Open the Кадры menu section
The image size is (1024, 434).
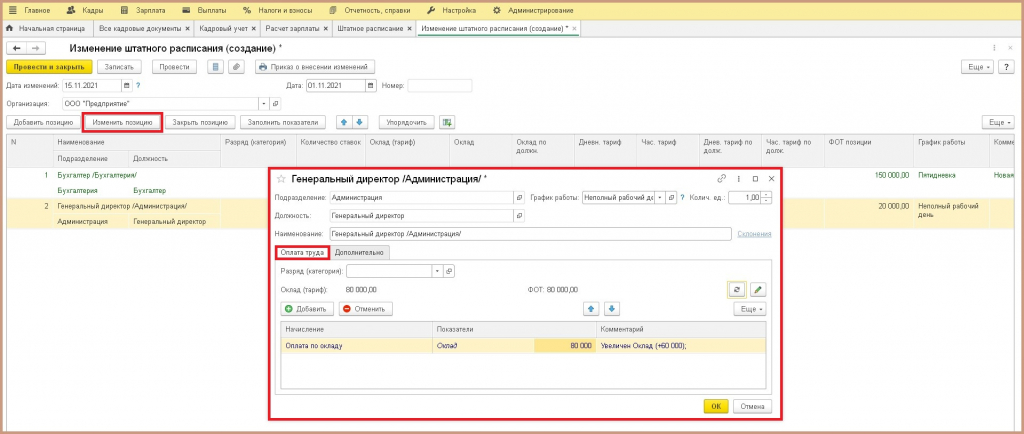tap(84, 10)
